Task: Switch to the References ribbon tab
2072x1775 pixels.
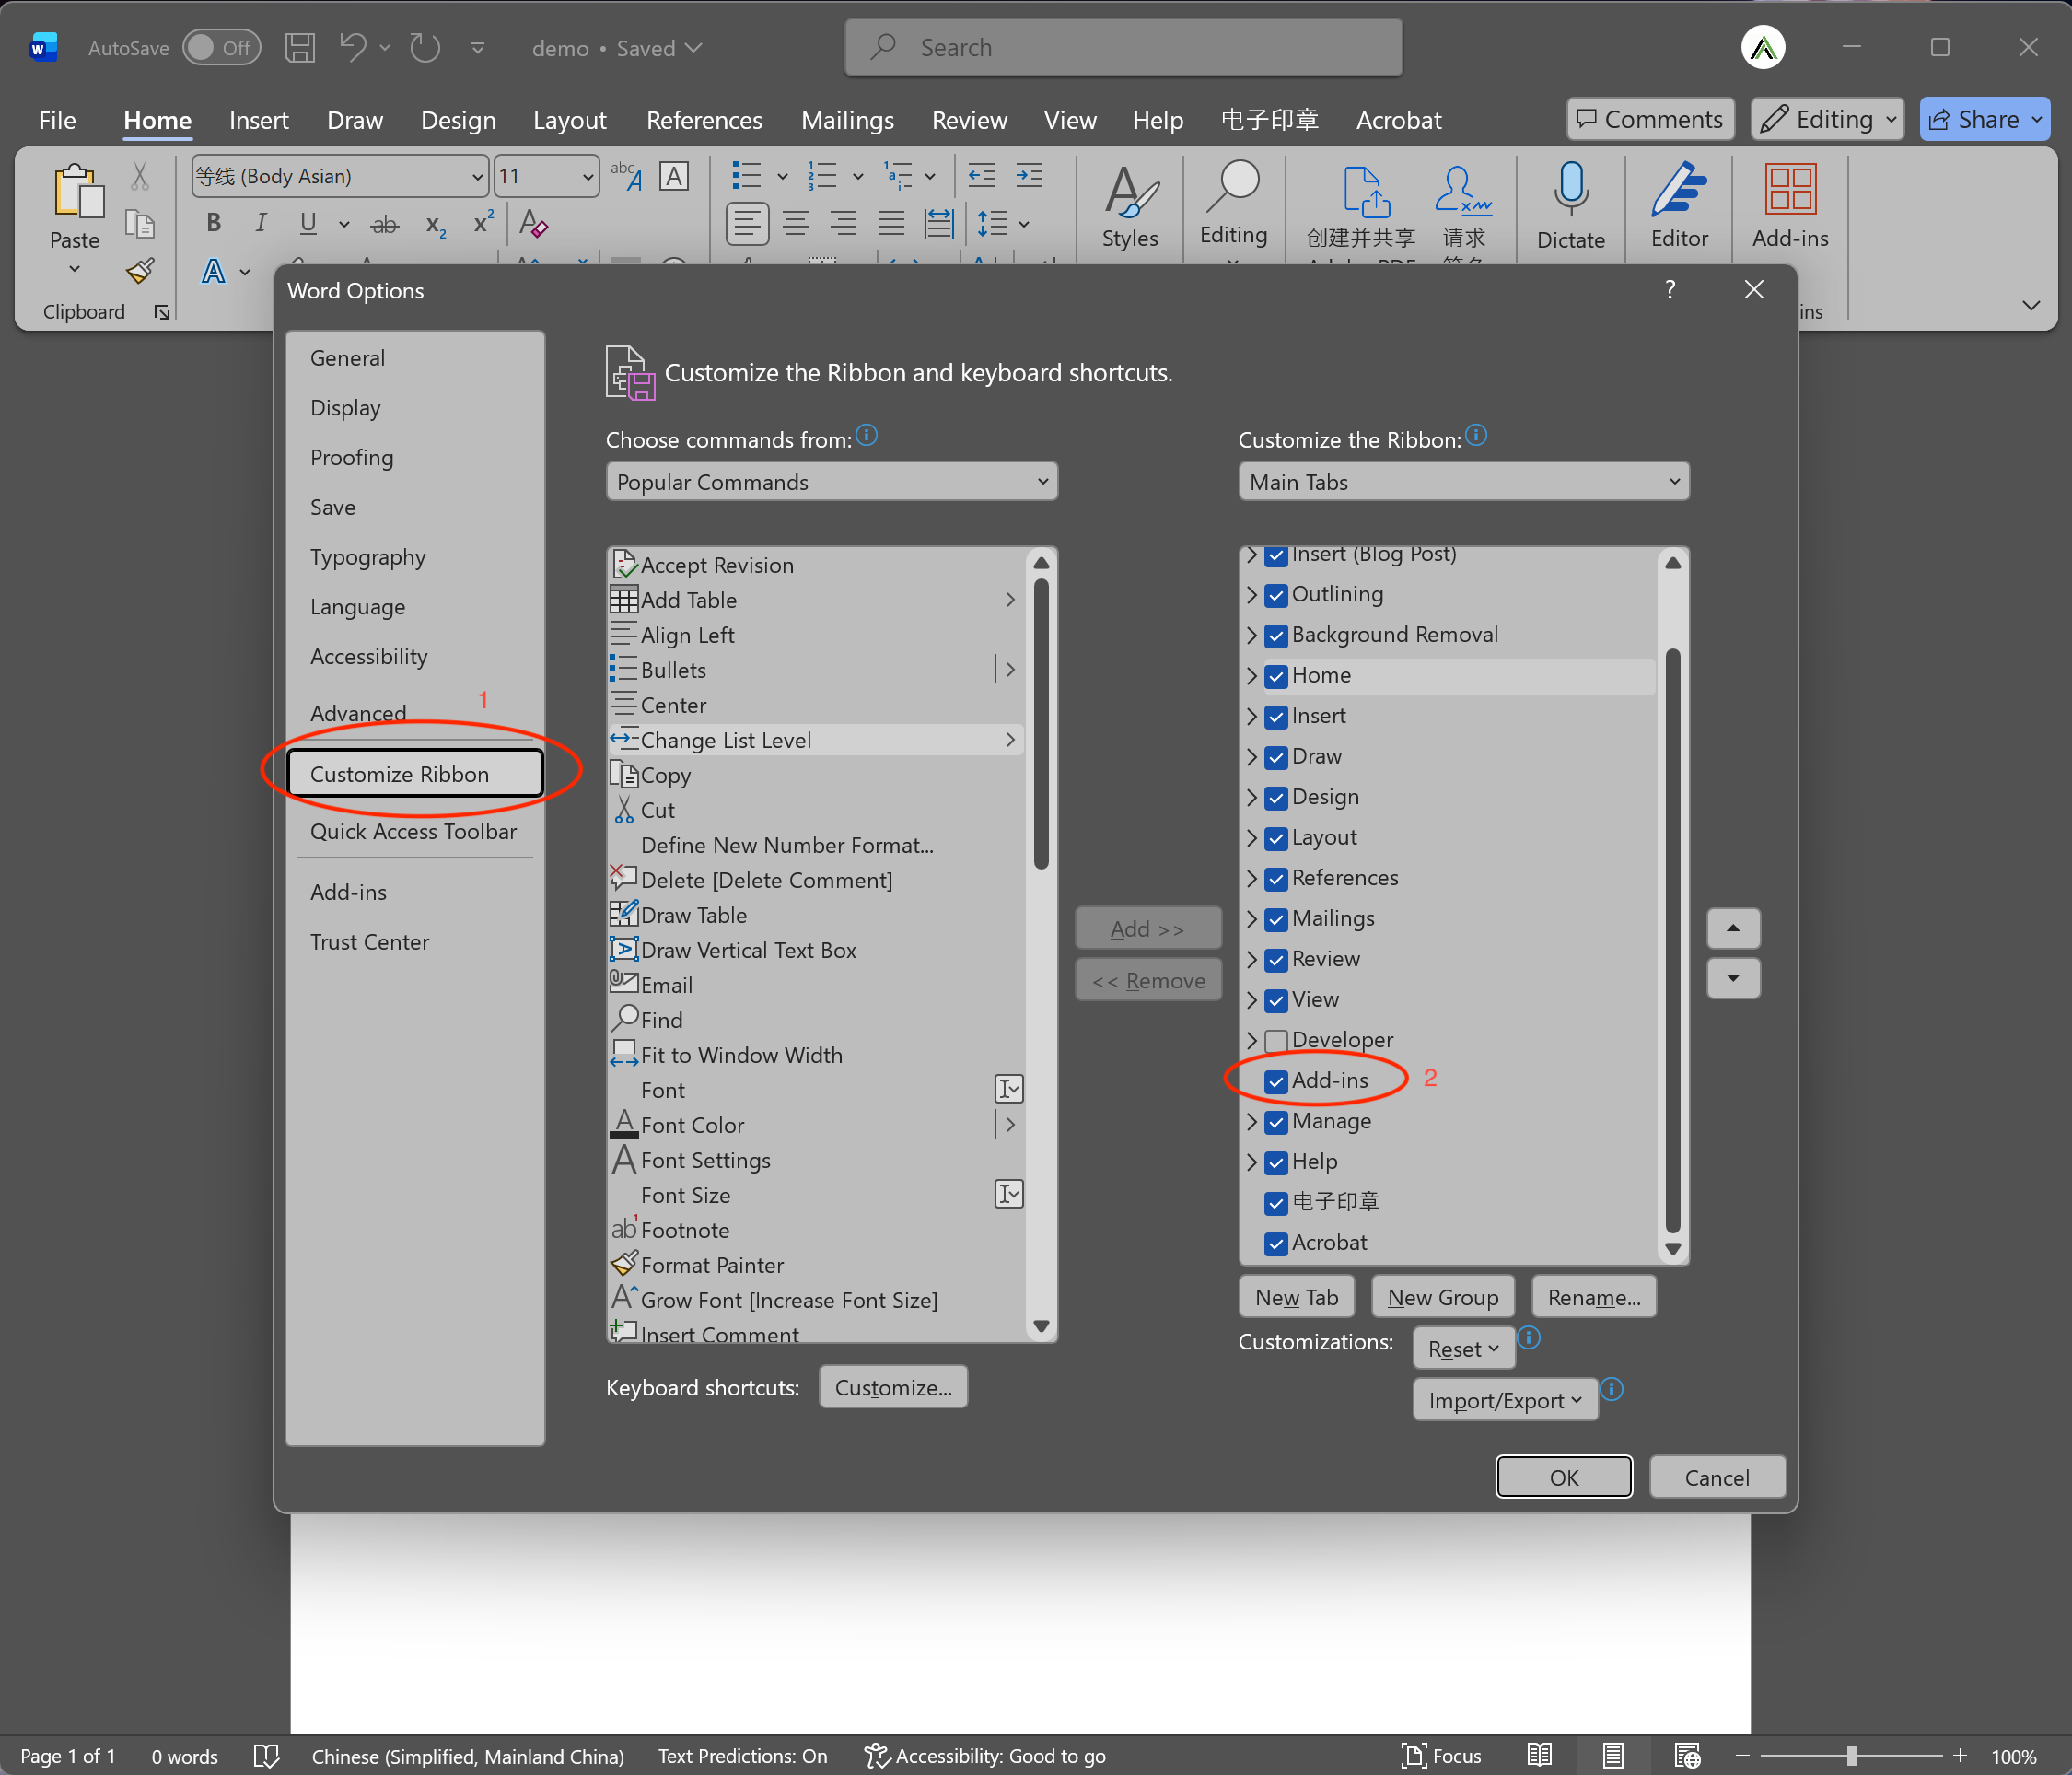Action: pos(704,120)
